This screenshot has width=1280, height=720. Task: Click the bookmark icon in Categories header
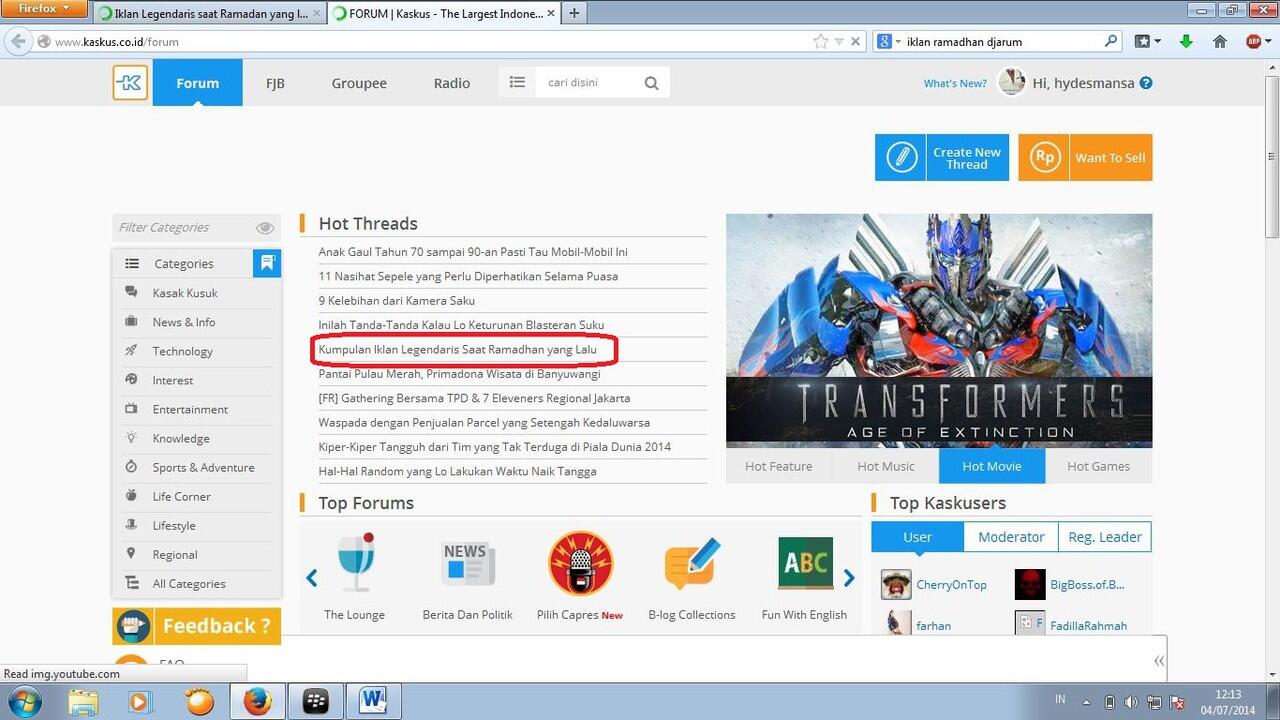(x=267, y=263)
